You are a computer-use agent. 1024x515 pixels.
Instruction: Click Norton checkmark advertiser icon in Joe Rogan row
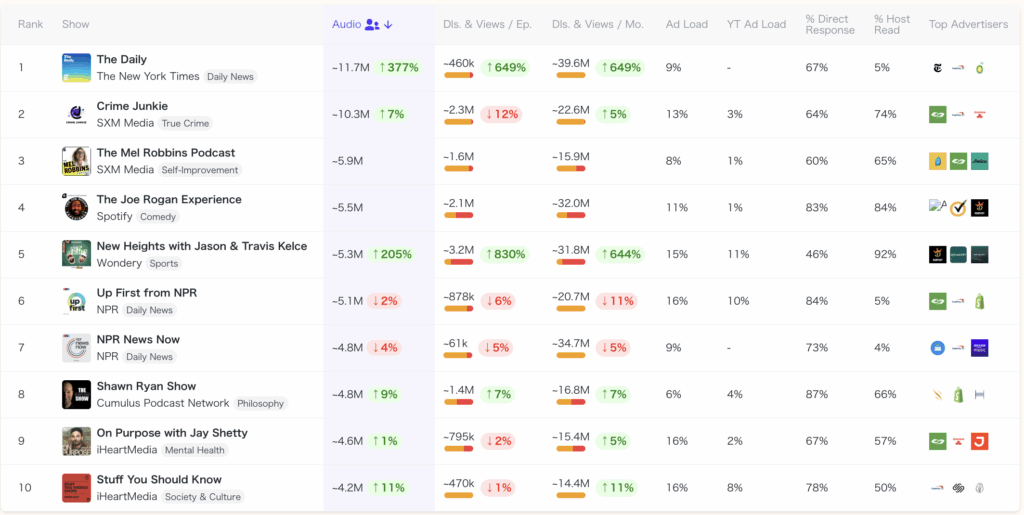pyautogui.click(x=958, y=208)
